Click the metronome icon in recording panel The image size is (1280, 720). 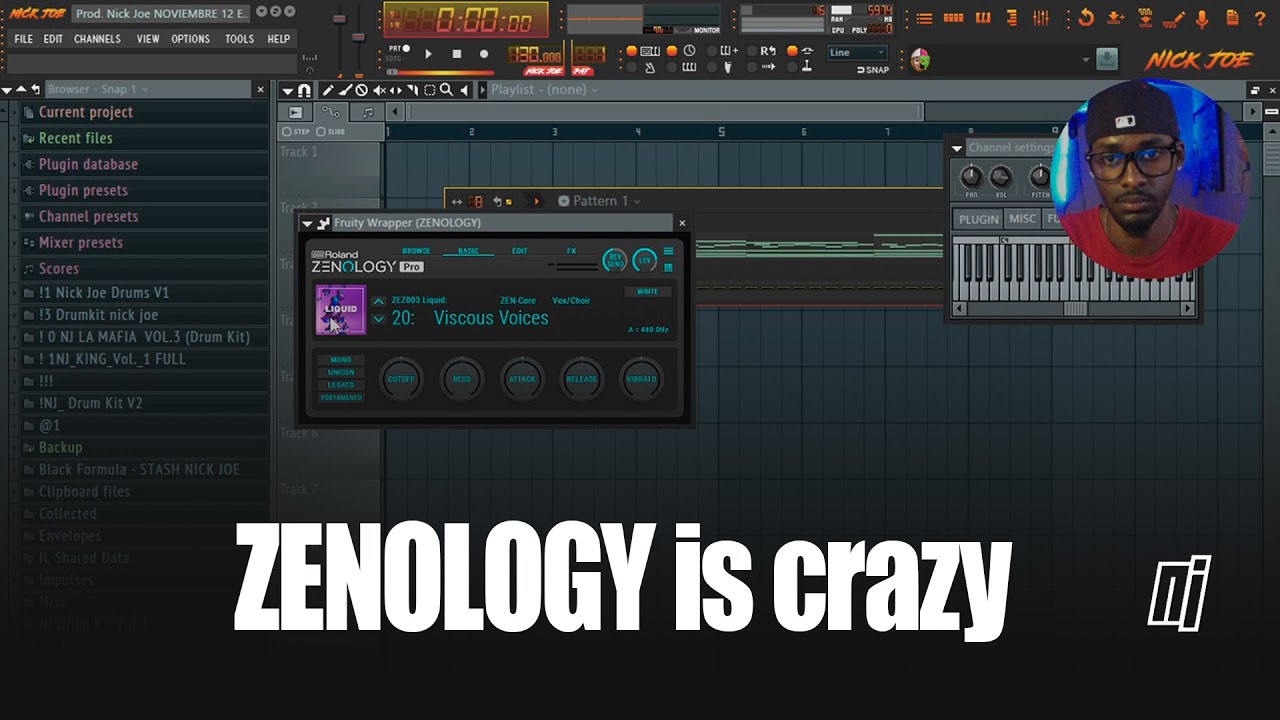(650, 68)
